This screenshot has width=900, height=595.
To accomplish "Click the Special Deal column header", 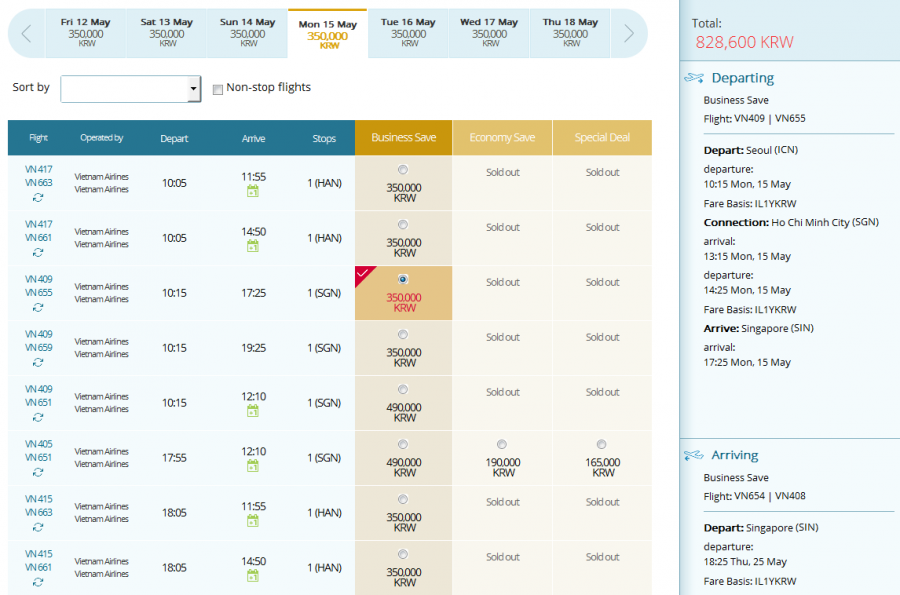I will point(602,138).
